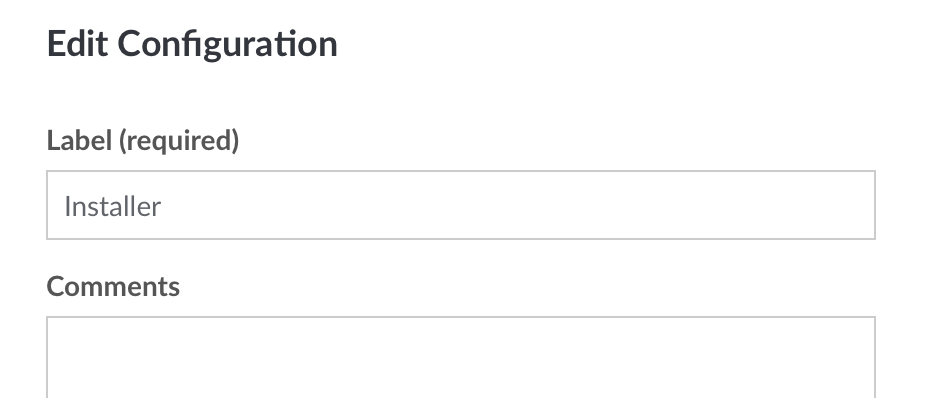Click the word "Edit" in the title
The width and height of the screenshot is (936, 398).
click(x=77, y=44)
